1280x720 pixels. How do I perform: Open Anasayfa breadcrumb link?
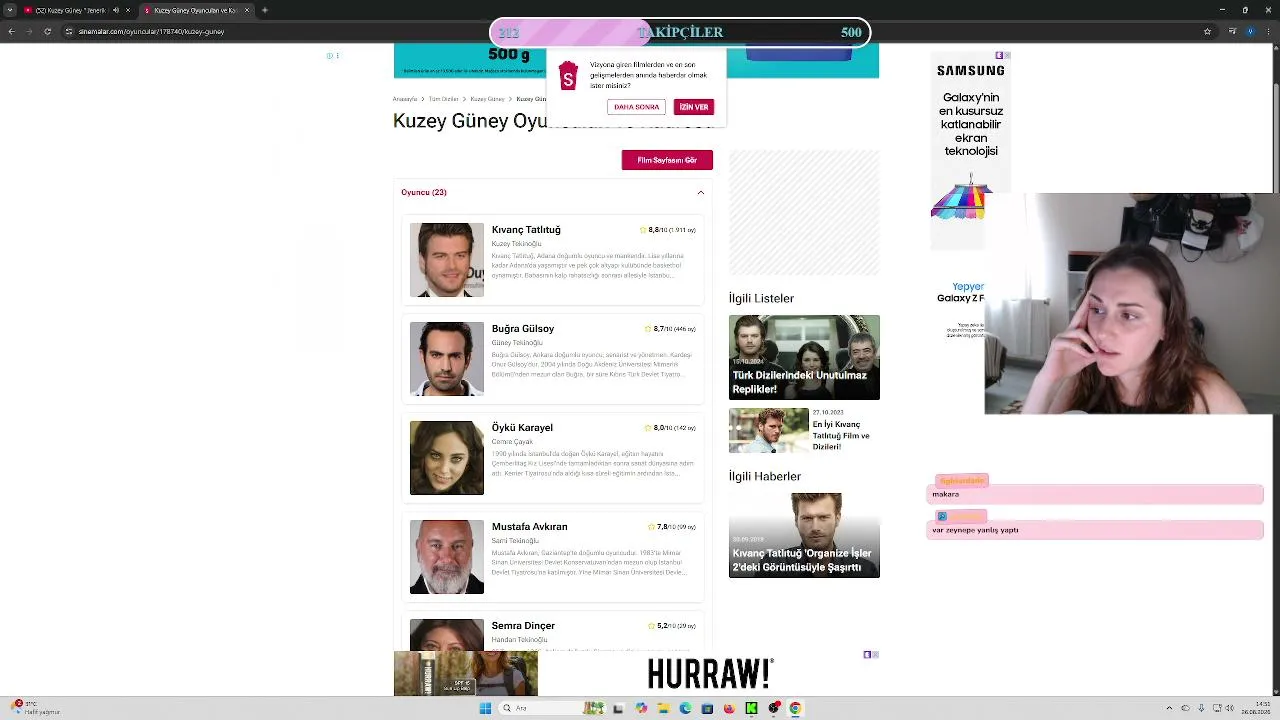pyautogui.click(x=405, y=99)
